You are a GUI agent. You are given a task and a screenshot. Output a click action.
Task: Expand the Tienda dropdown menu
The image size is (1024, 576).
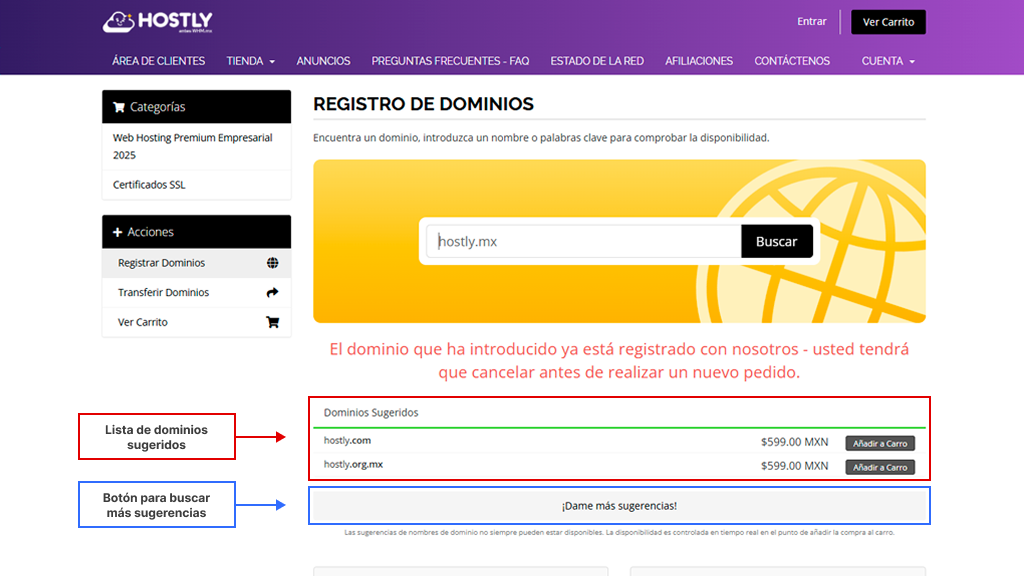(x=250, y=61)
